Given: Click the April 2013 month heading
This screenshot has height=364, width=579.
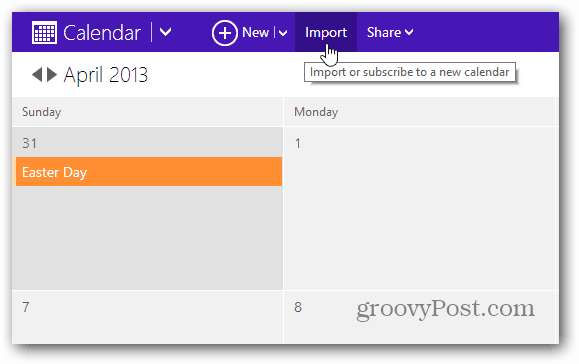Looking at the screenshot, I should [106, 75].
